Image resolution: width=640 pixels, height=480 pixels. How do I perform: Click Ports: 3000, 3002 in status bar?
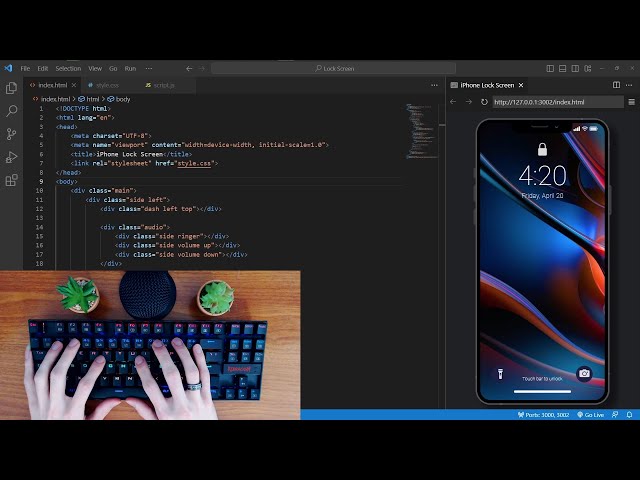543,415
